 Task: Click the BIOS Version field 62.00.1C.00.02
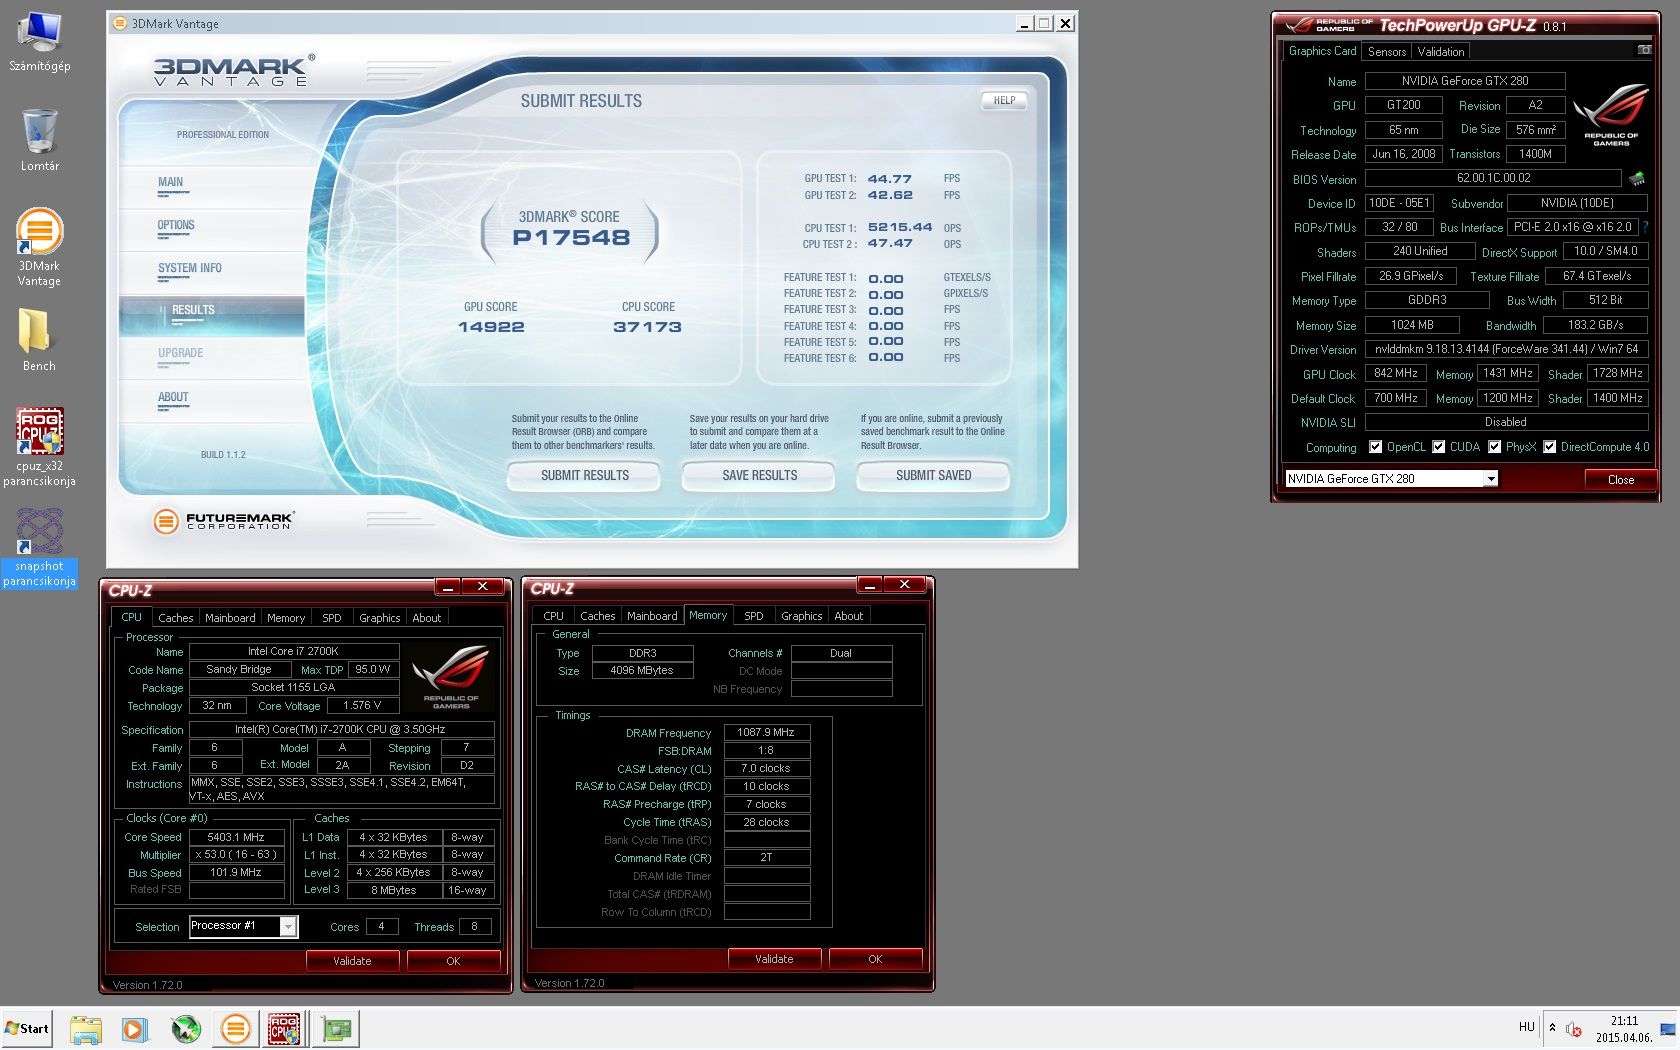click(x=1494, y=179)
